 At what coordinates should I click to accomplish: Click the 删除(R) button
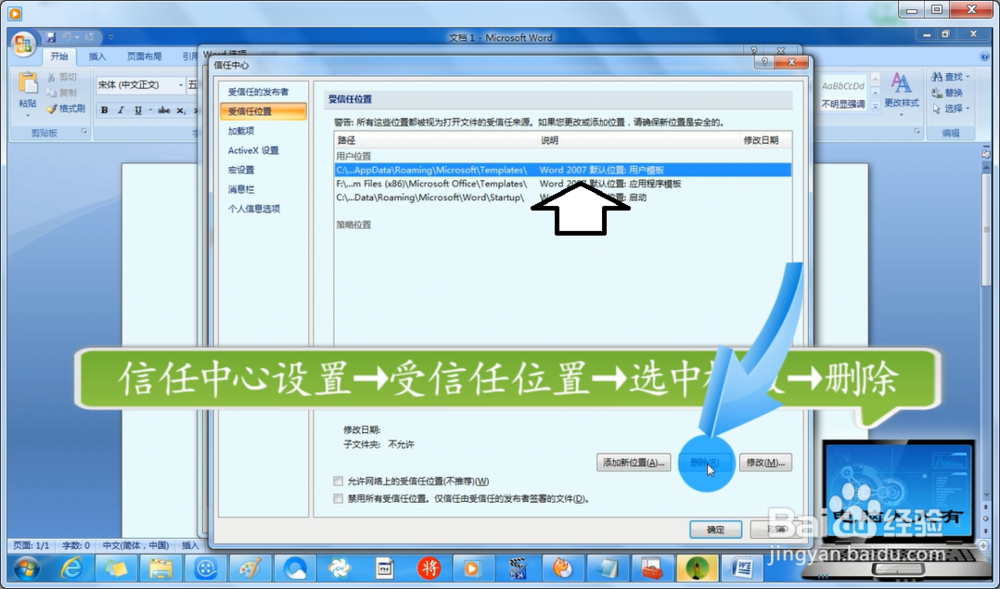click(704, 463)
